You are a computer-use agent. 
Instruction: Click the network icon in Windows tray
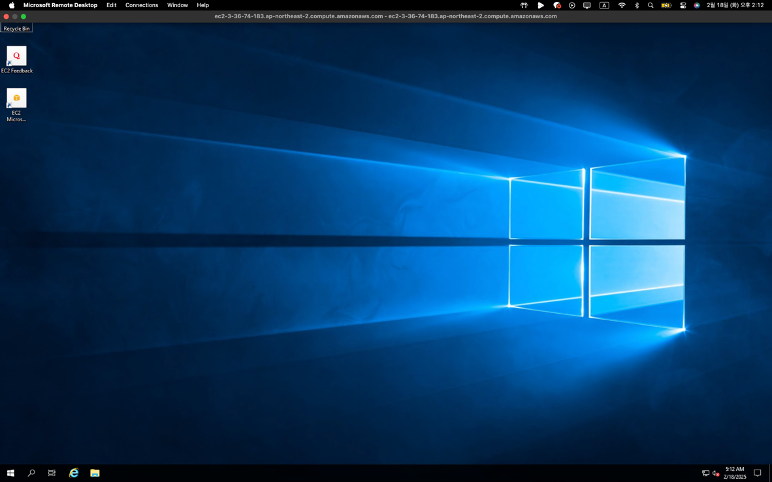705,473
